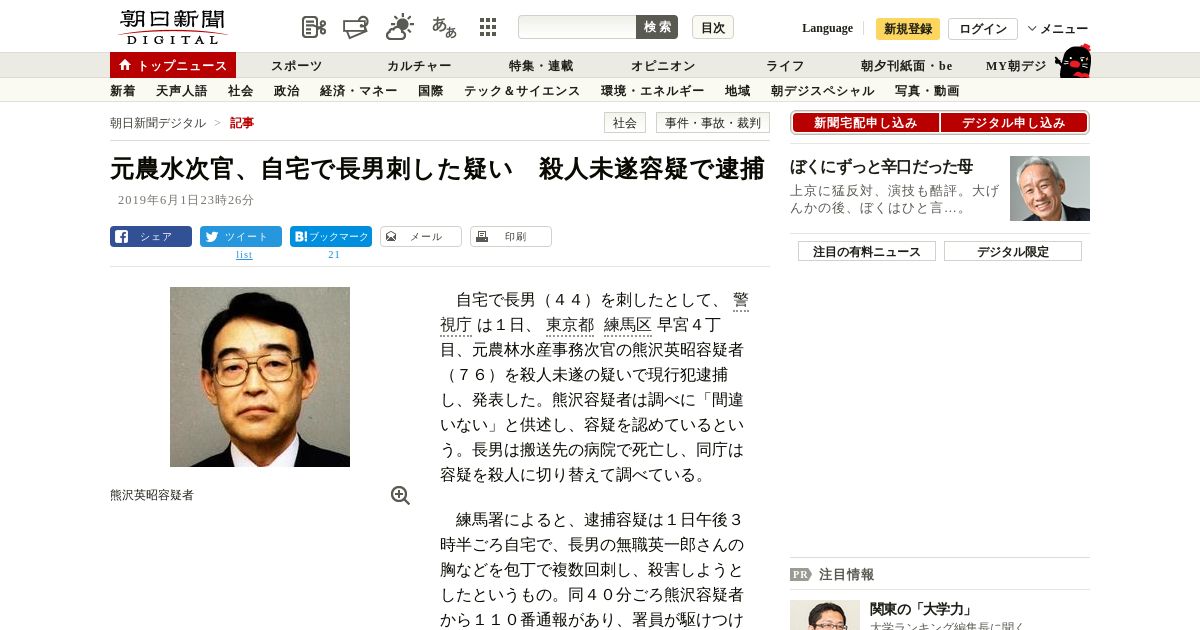Screen dimensions: 1200x630
Task: Select the MY朝デジ tab
Action: (1016, 66)
